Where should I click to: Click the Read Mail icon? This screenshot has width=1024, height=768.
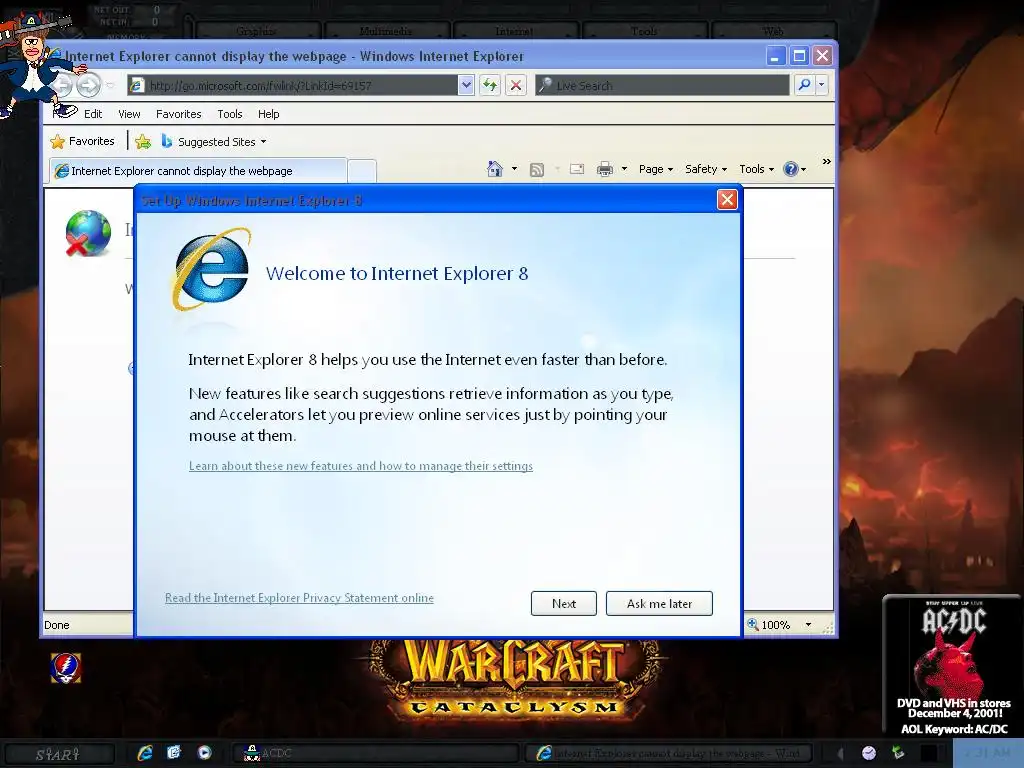tap(577, 169)
